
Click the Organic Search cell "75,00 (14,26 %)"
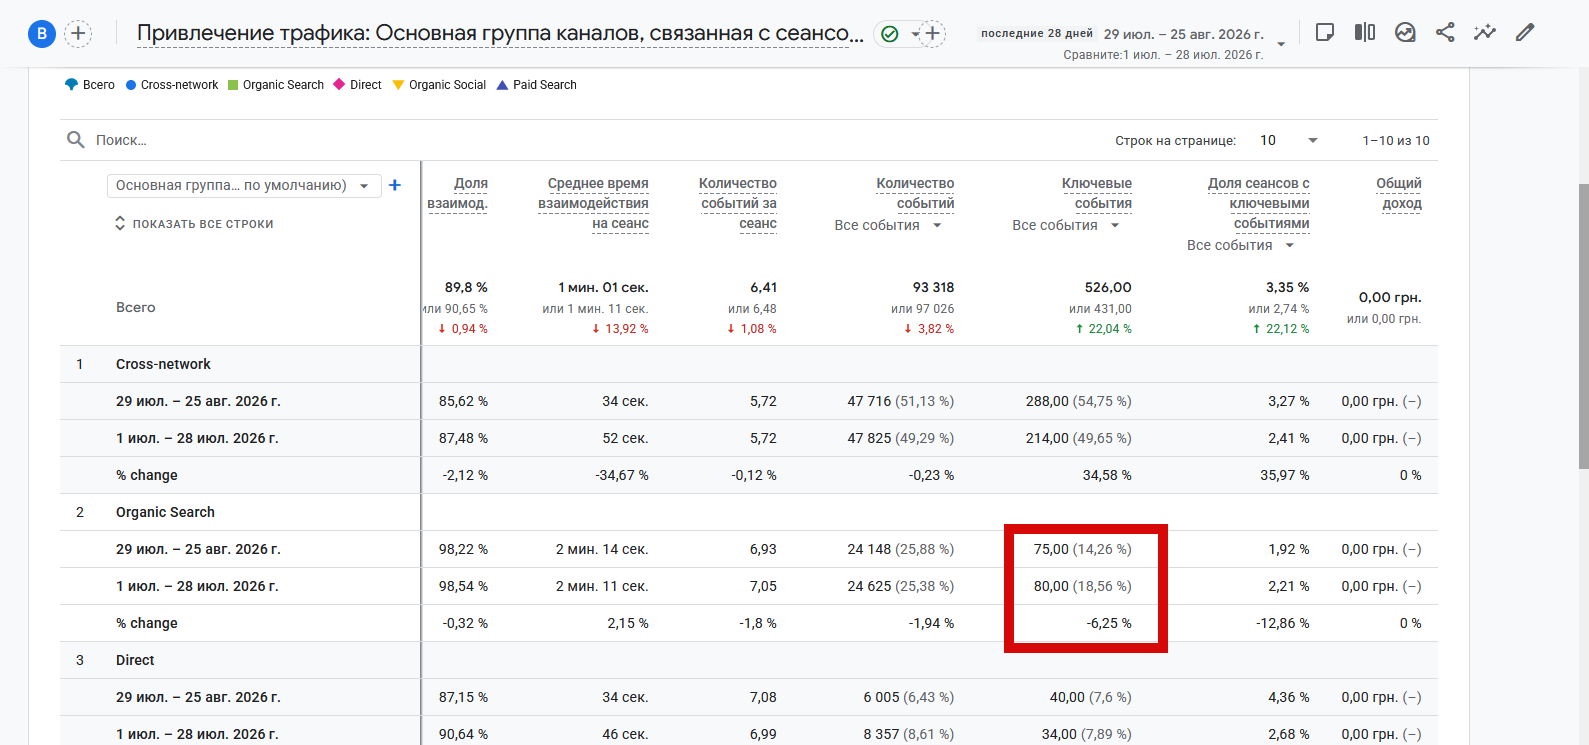tap(1083, 549)
